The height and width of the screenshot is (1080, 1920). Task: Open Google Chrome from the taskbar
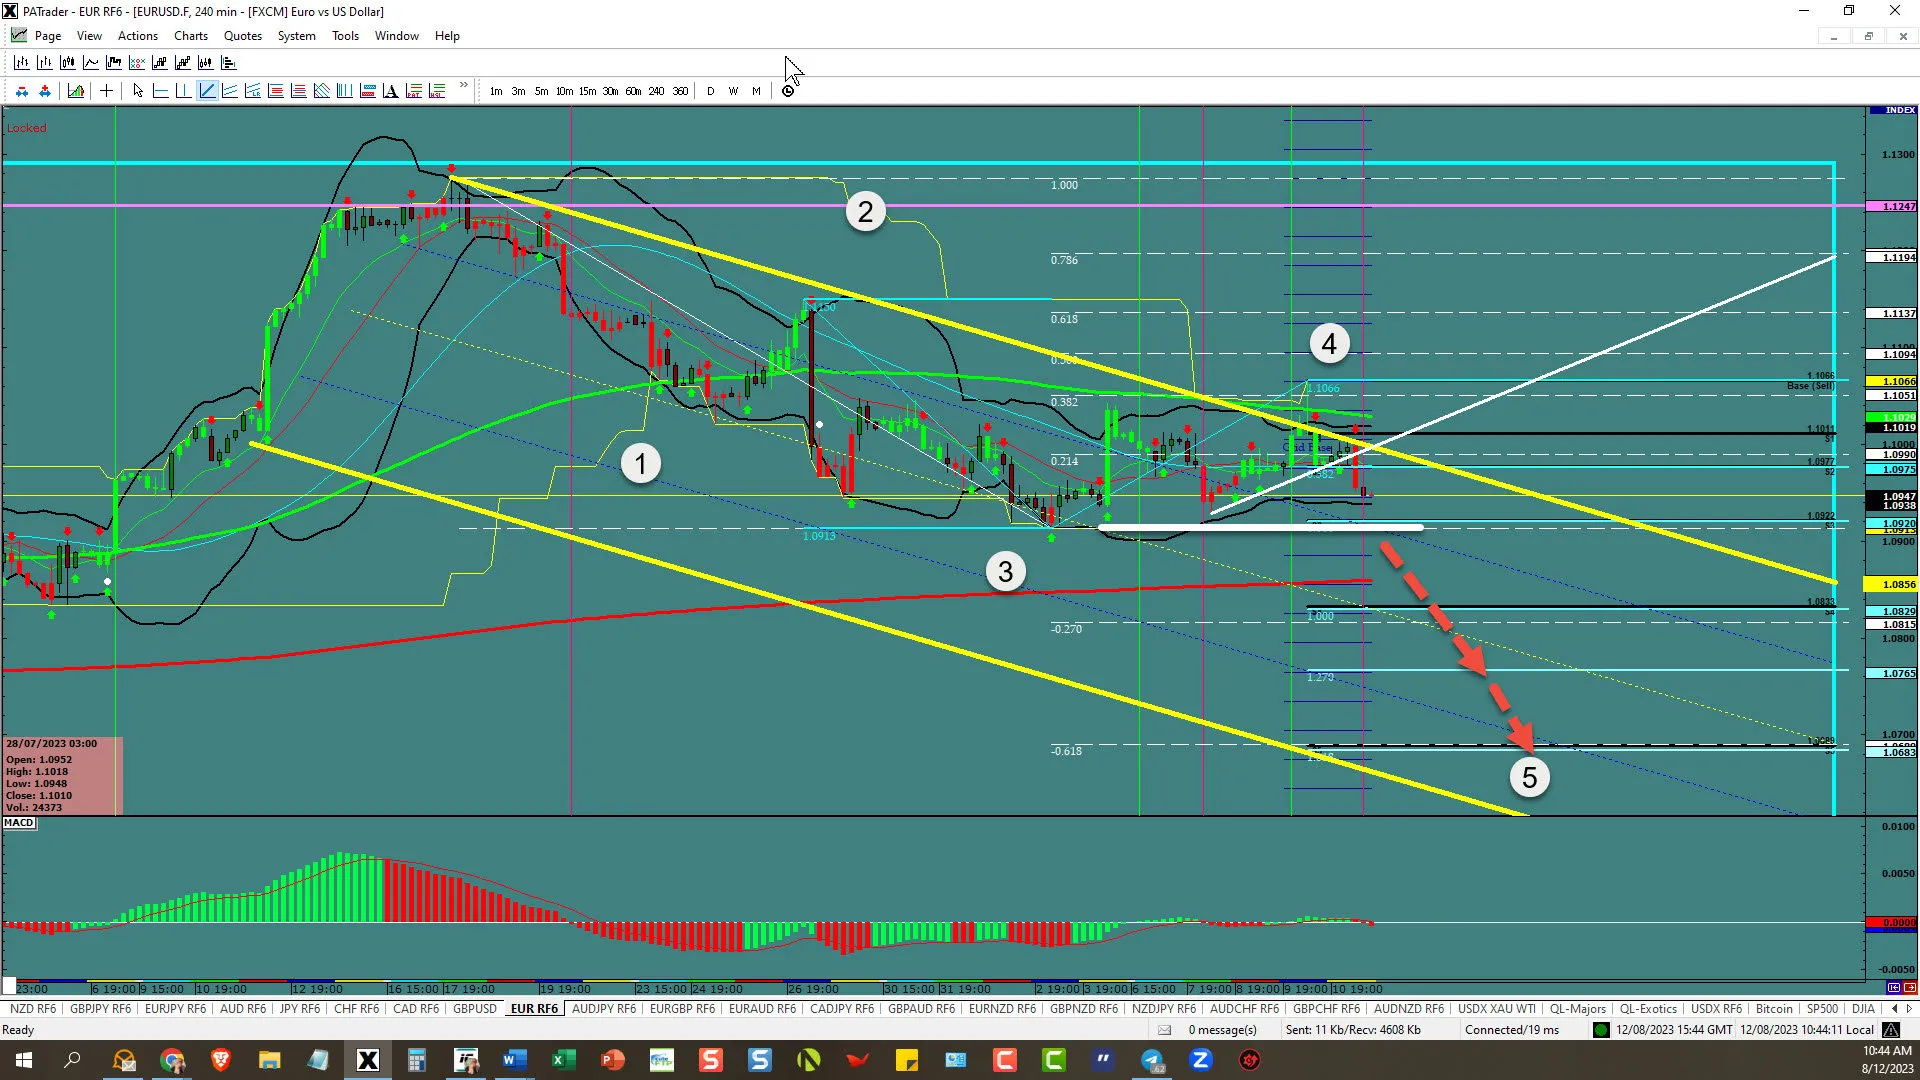click(172, 1060)
